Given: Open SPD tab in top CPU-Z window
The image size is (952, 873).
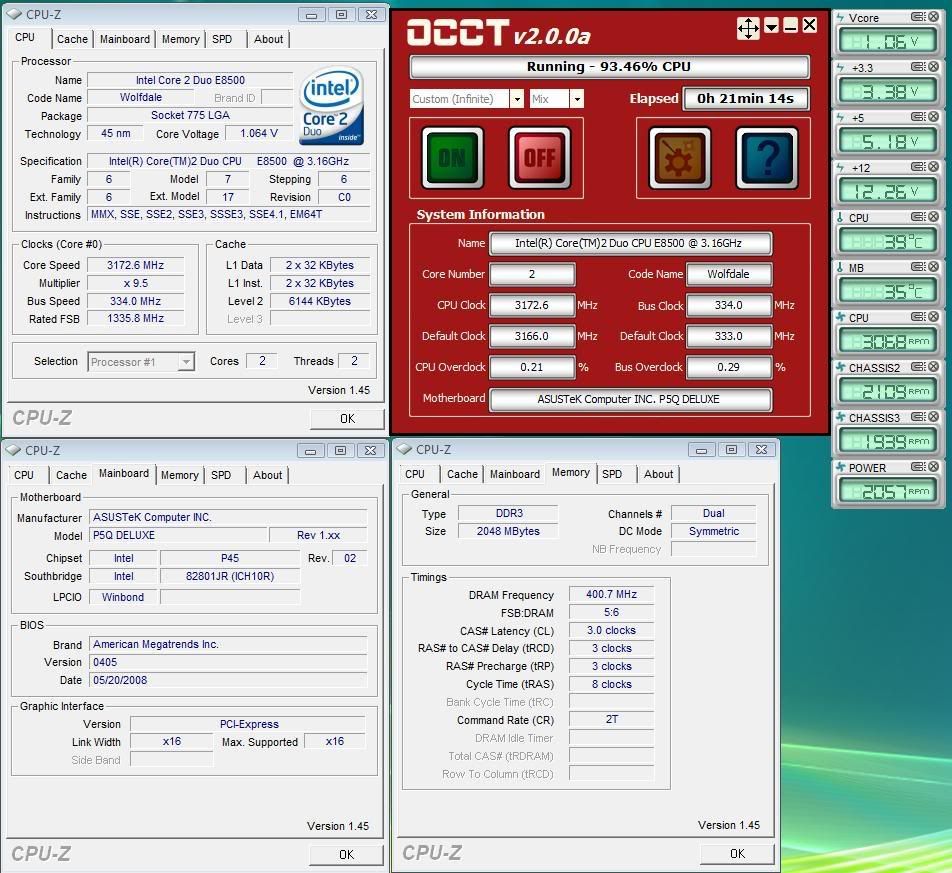Looking at the screenshot, I should [x=222, y=39].
